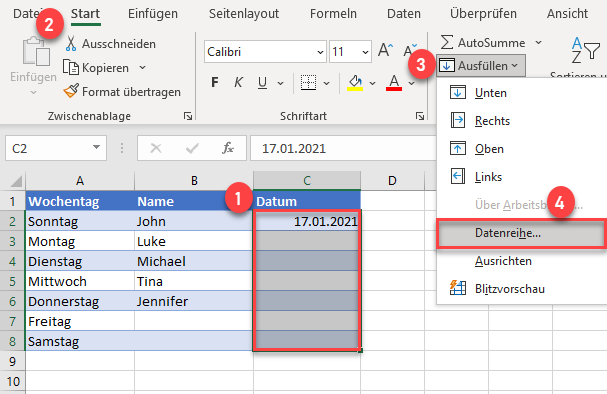
Task: Toggle underline U button
Action: click(262, 82)
